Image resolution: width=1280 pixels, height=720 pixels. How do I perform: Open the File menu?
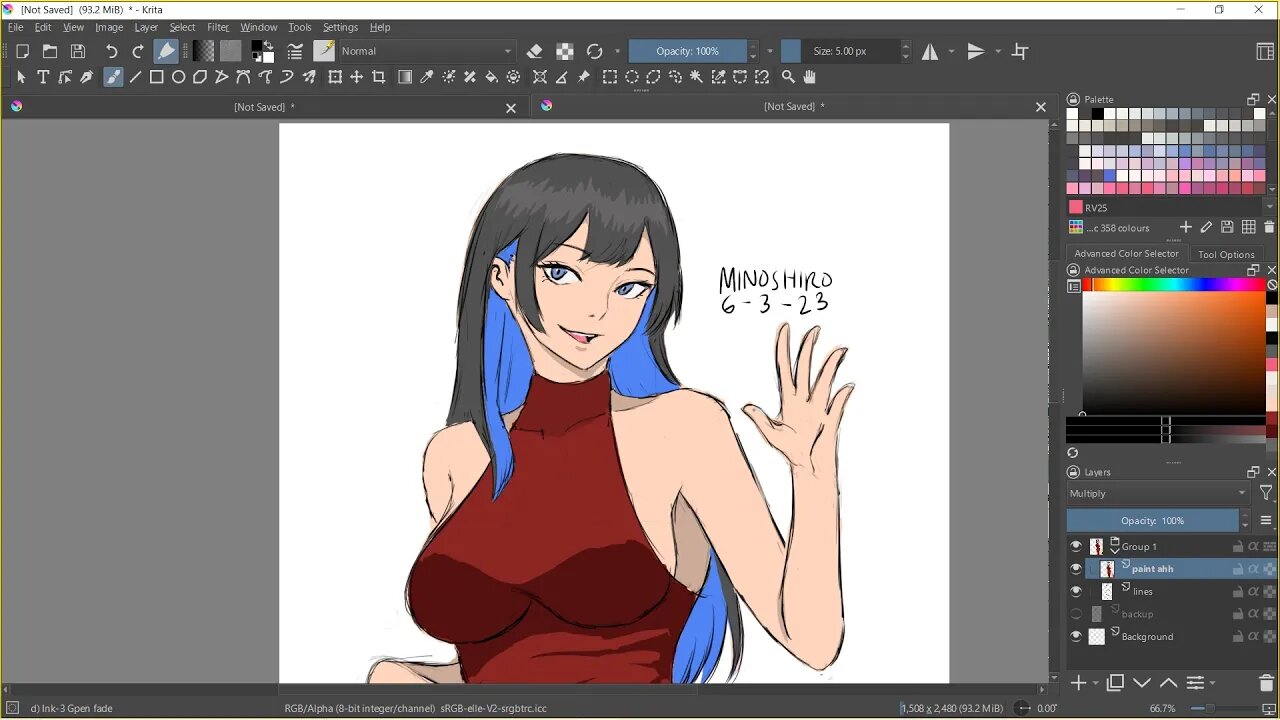16,27
